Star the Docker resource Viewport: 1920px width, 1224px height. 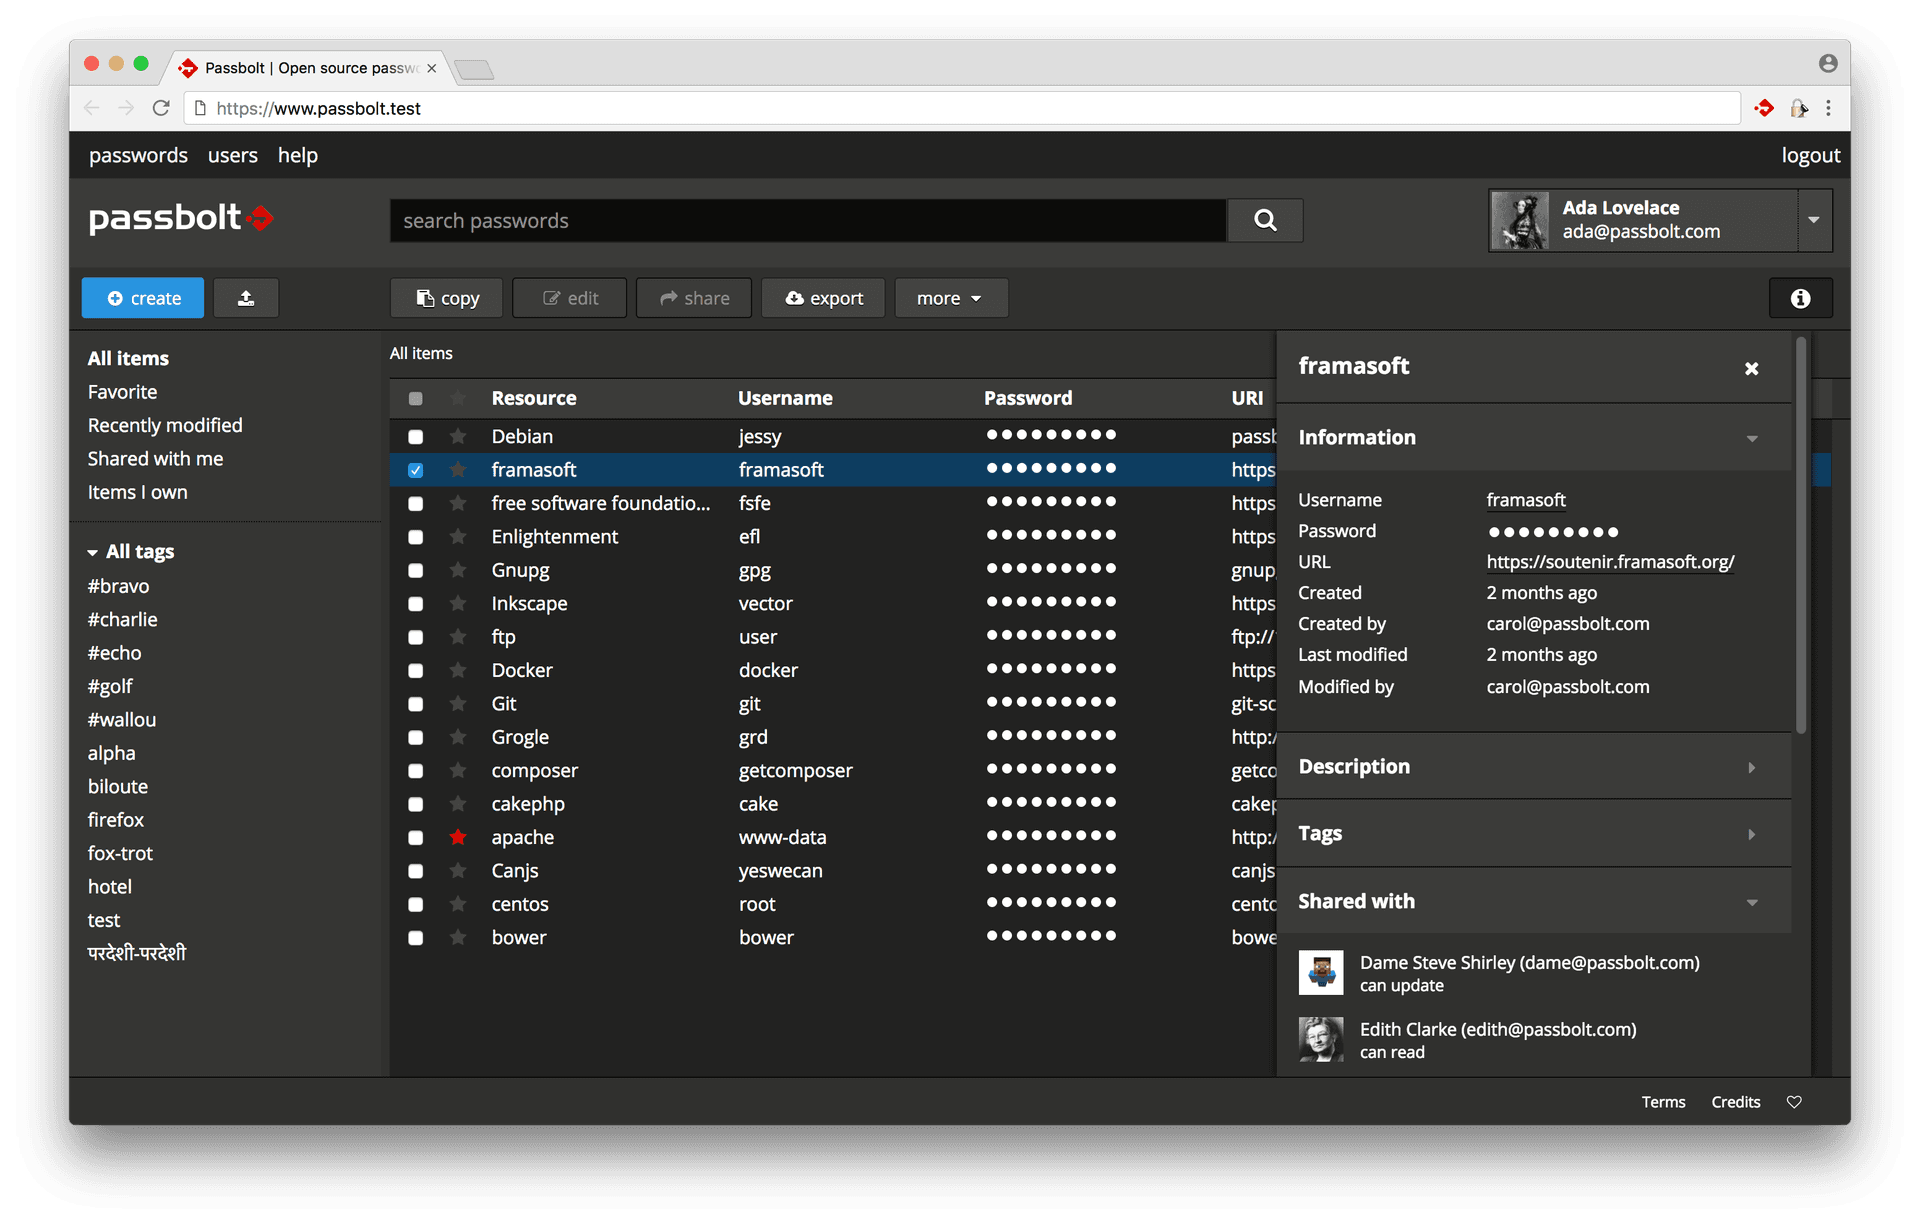click(x=458, y=670)
